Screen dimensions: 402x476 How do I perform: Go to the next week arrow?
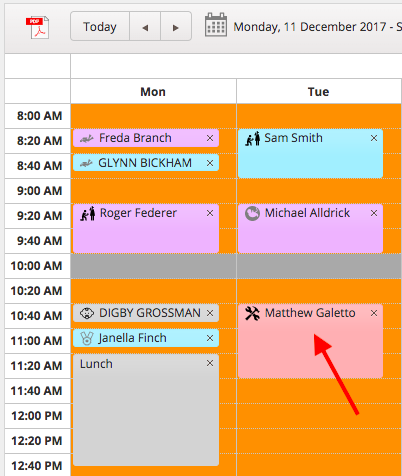(176, 26)
